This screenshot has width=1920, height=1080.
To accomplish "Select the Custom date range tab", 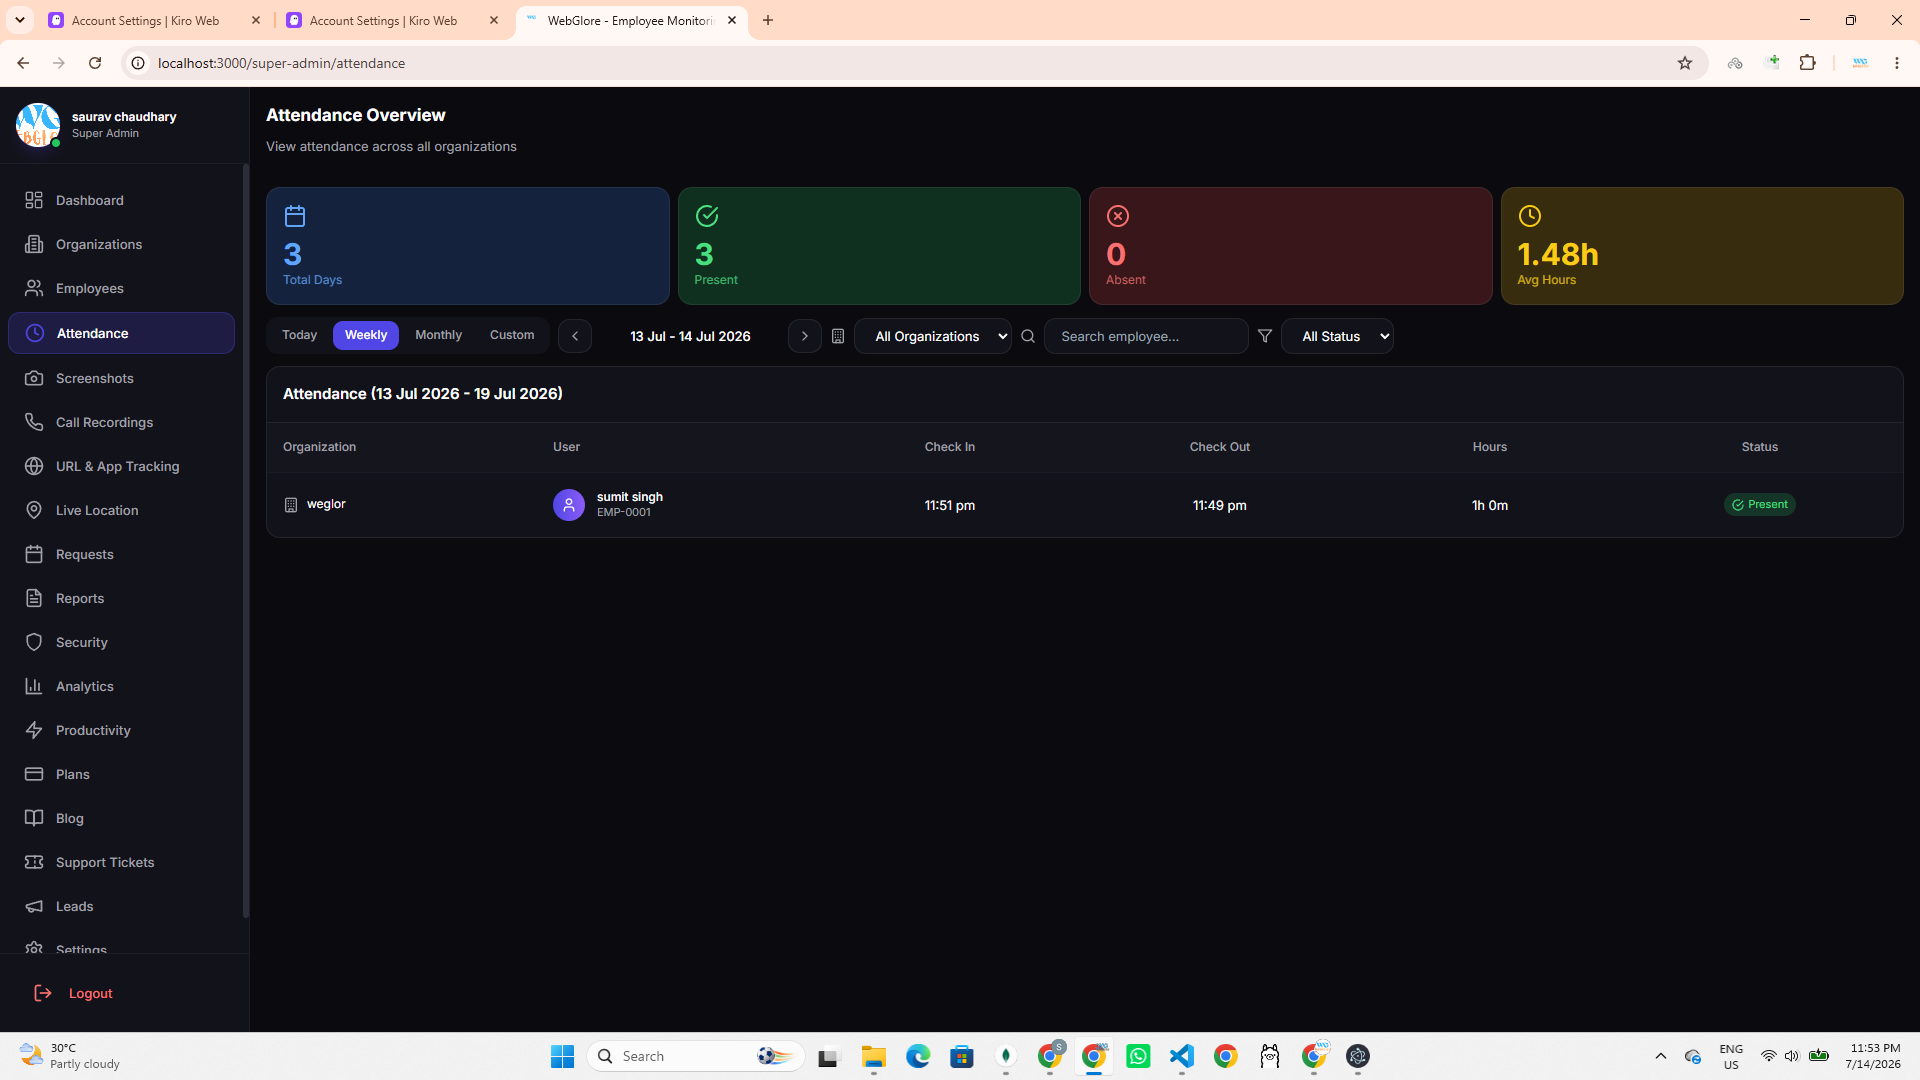I will (512, 335).
